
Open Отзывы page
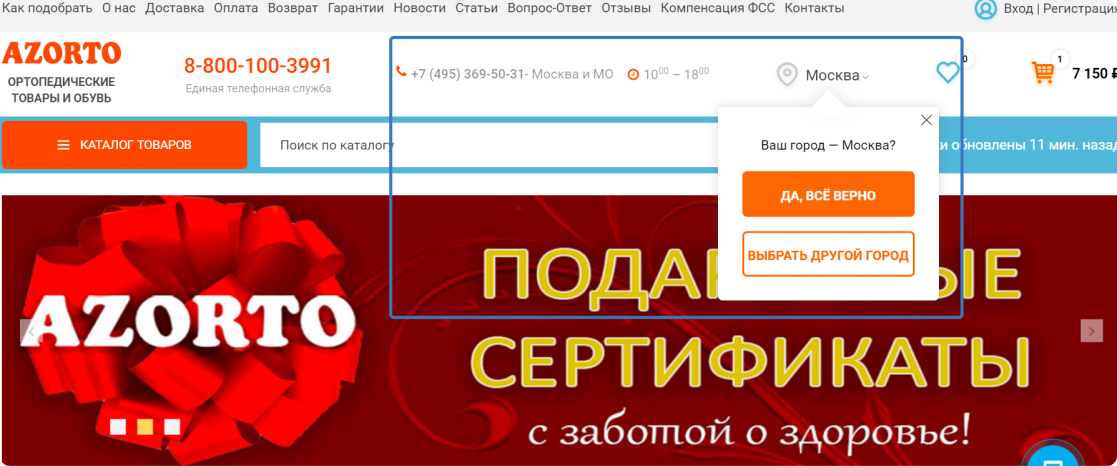(x=626, y=9)
